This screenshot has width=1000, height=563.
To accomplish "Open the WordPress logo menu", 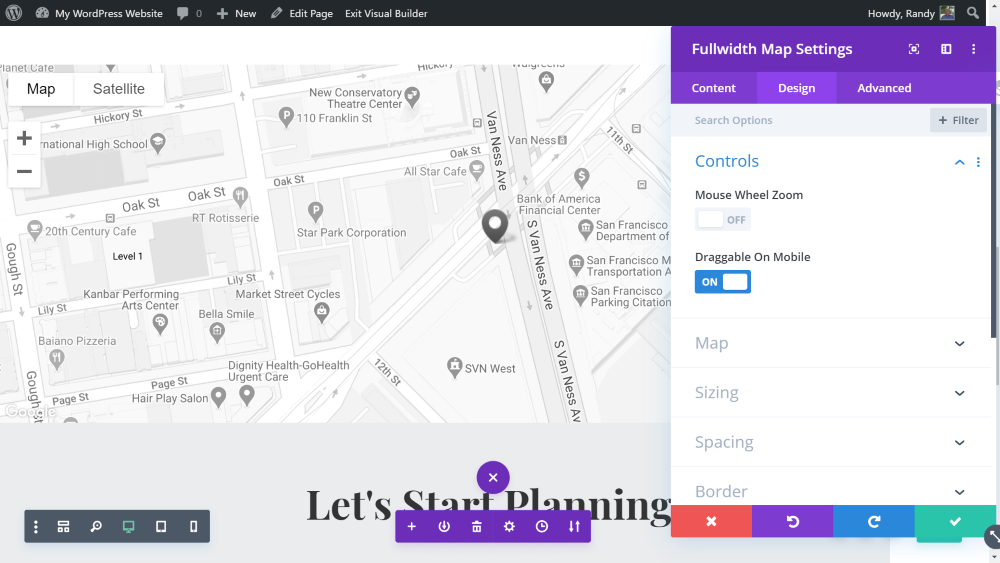I will click(x=14, y=13).
